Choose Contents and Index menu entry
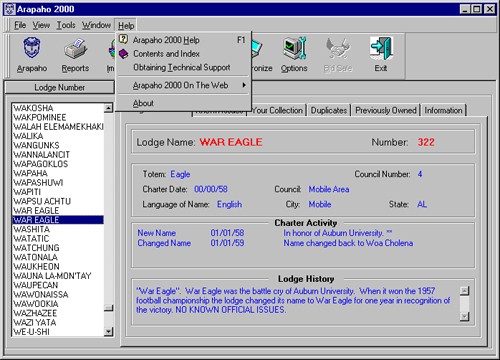Image resolution: width=500 pixels, height=360 pixels. 183,54
